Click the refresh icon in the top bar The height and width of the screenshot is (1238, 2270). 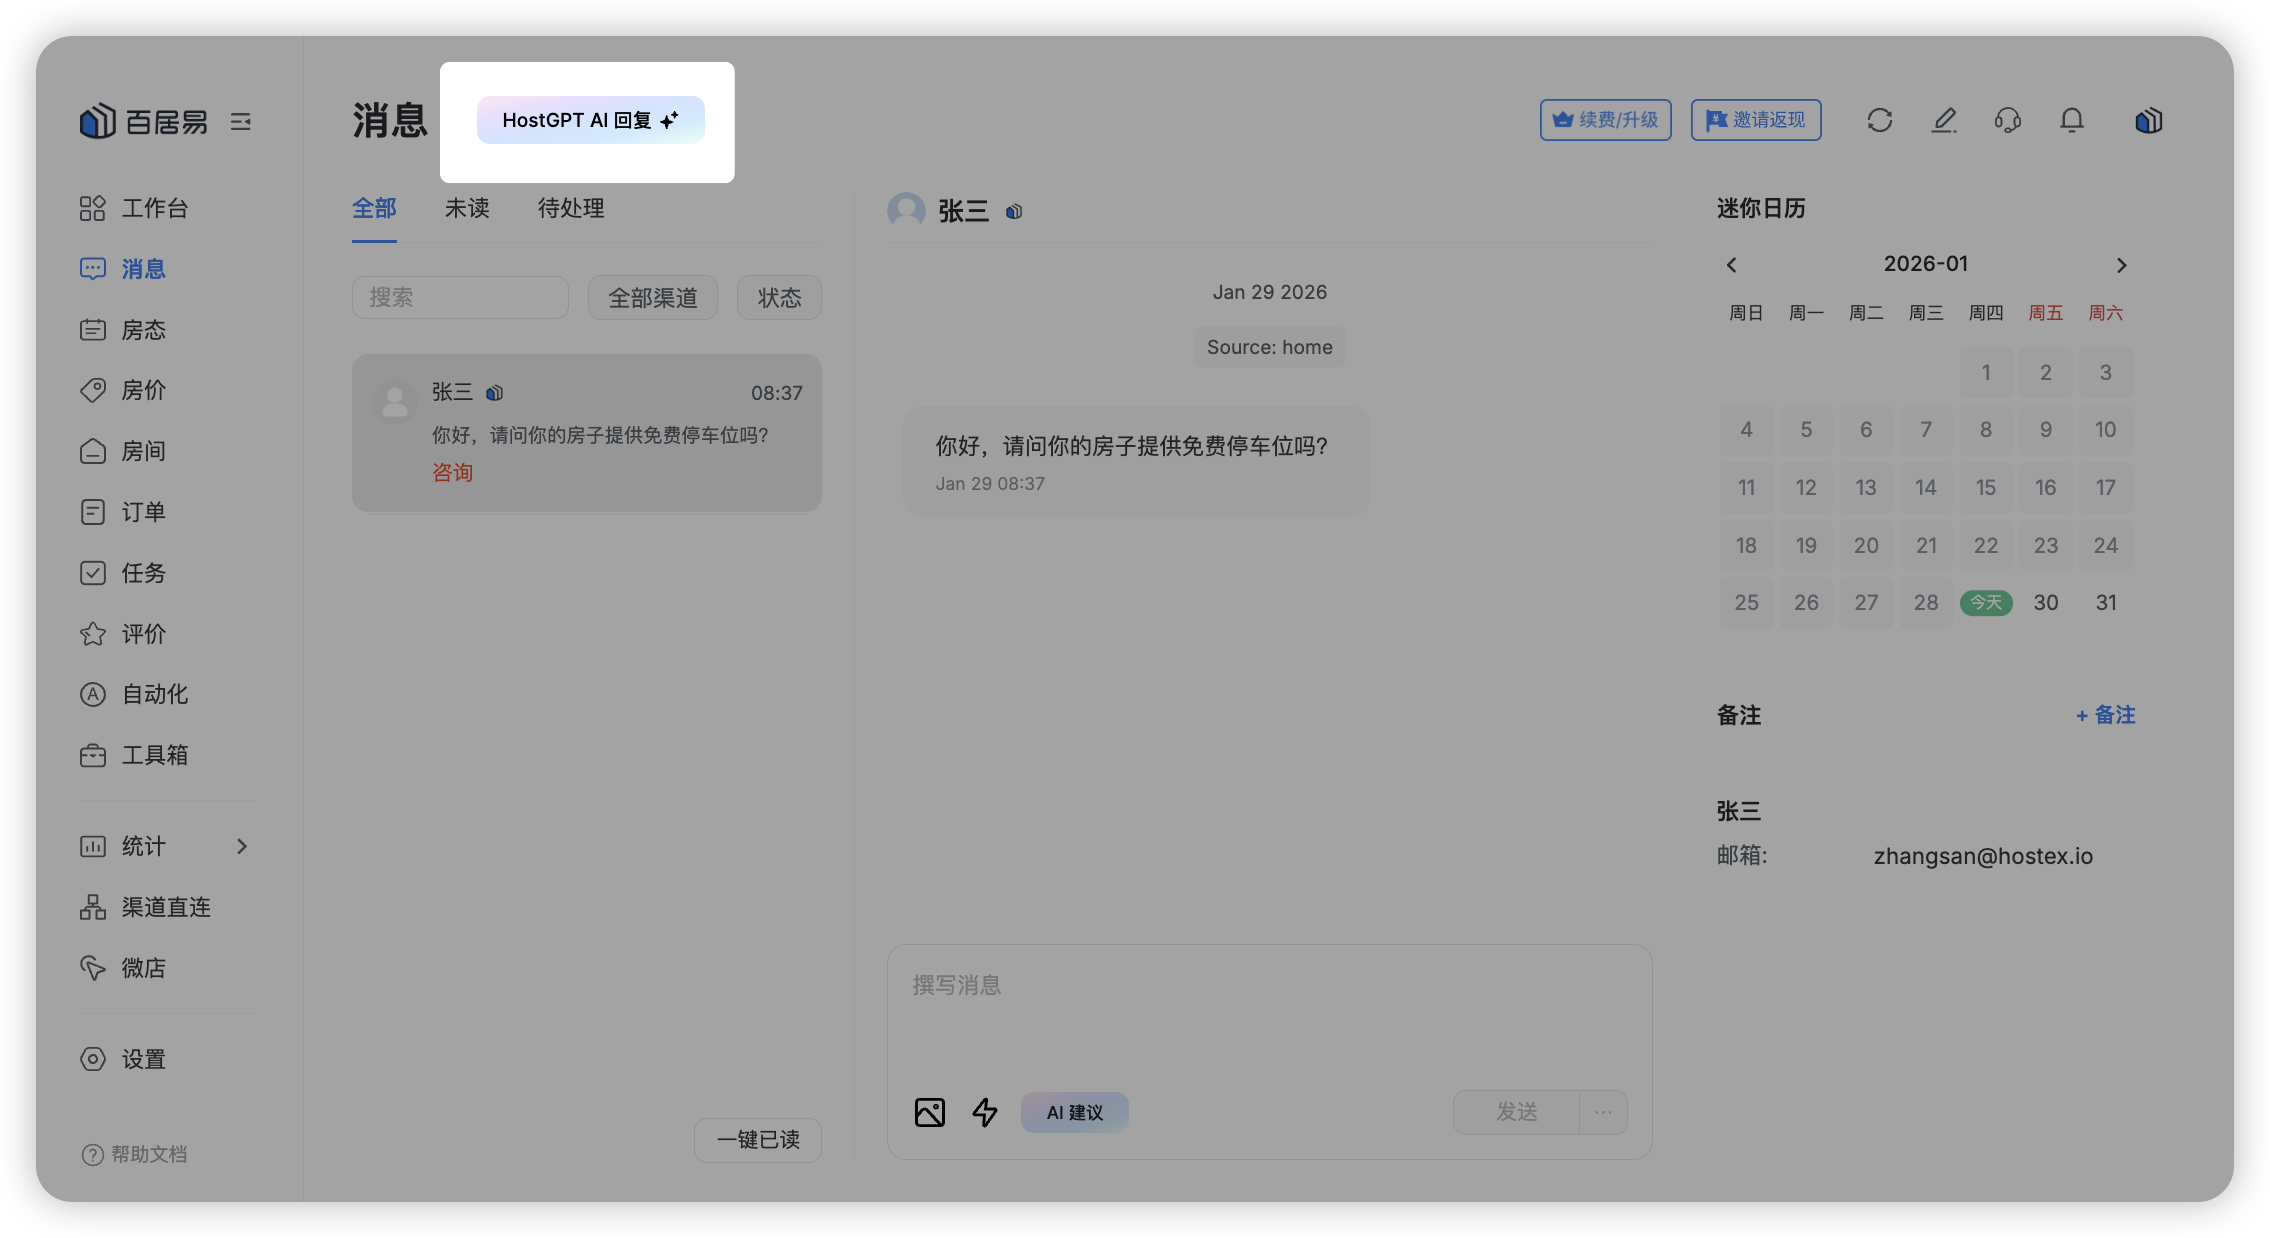click(1879, 121)
